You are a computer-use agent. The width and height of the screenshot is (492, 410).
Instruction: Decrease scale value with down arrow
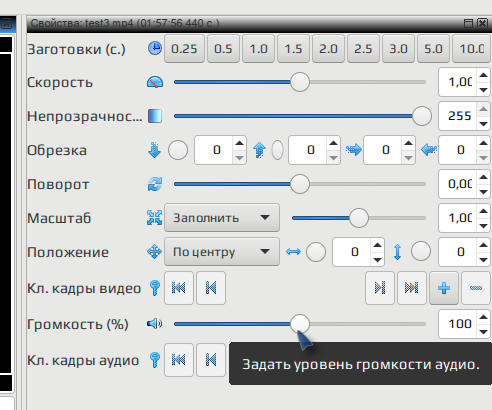point(483,225)
